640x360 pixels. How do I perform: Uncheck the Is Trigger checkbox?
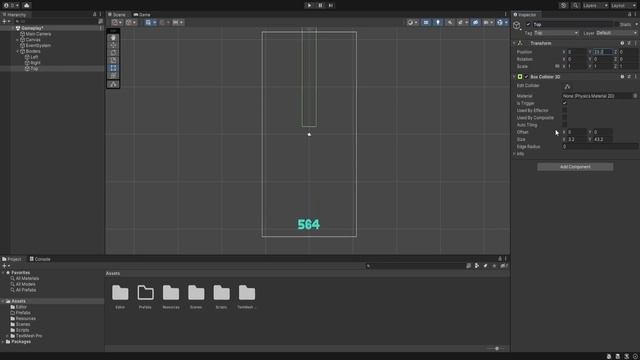coord(564,103)
